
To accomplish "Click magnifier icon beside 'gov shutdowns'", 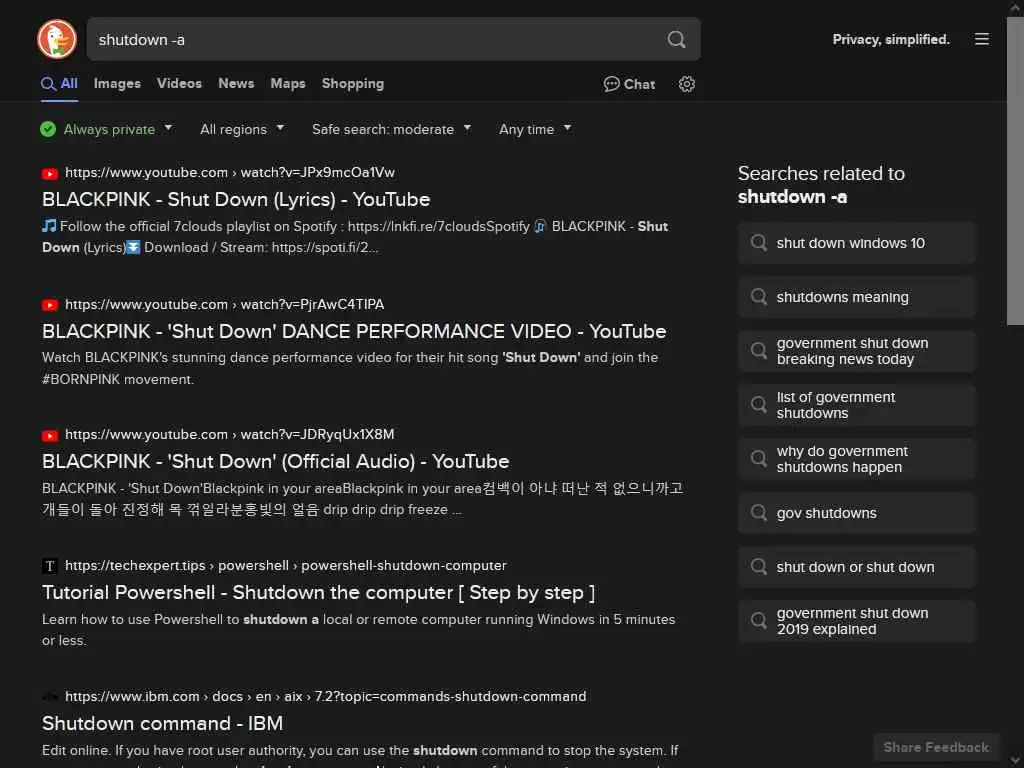I will click(x=759, y=513).
